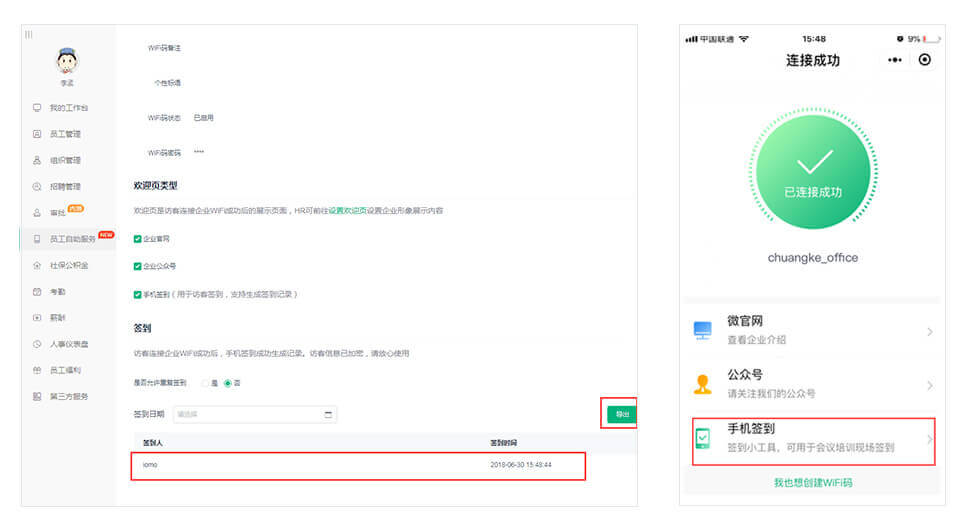Tap the green phone icon for 手机签到
Viewport: 964px width, 530px height.
coord(703,438)
